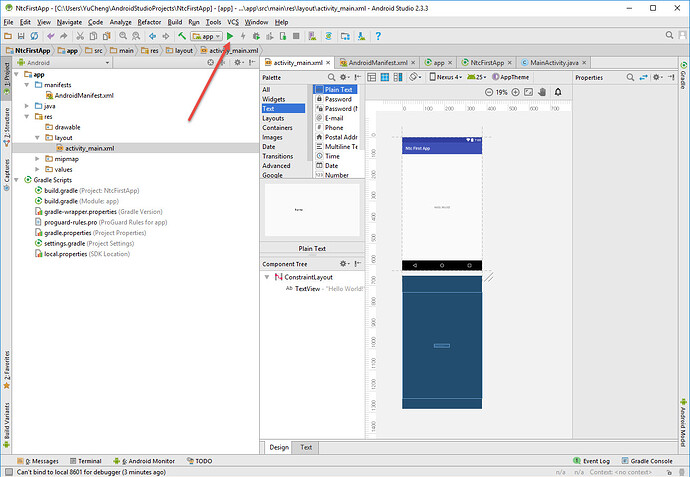The image size is (690, 477).
Task: Open the Gradle Console
Action: point(646,461)
